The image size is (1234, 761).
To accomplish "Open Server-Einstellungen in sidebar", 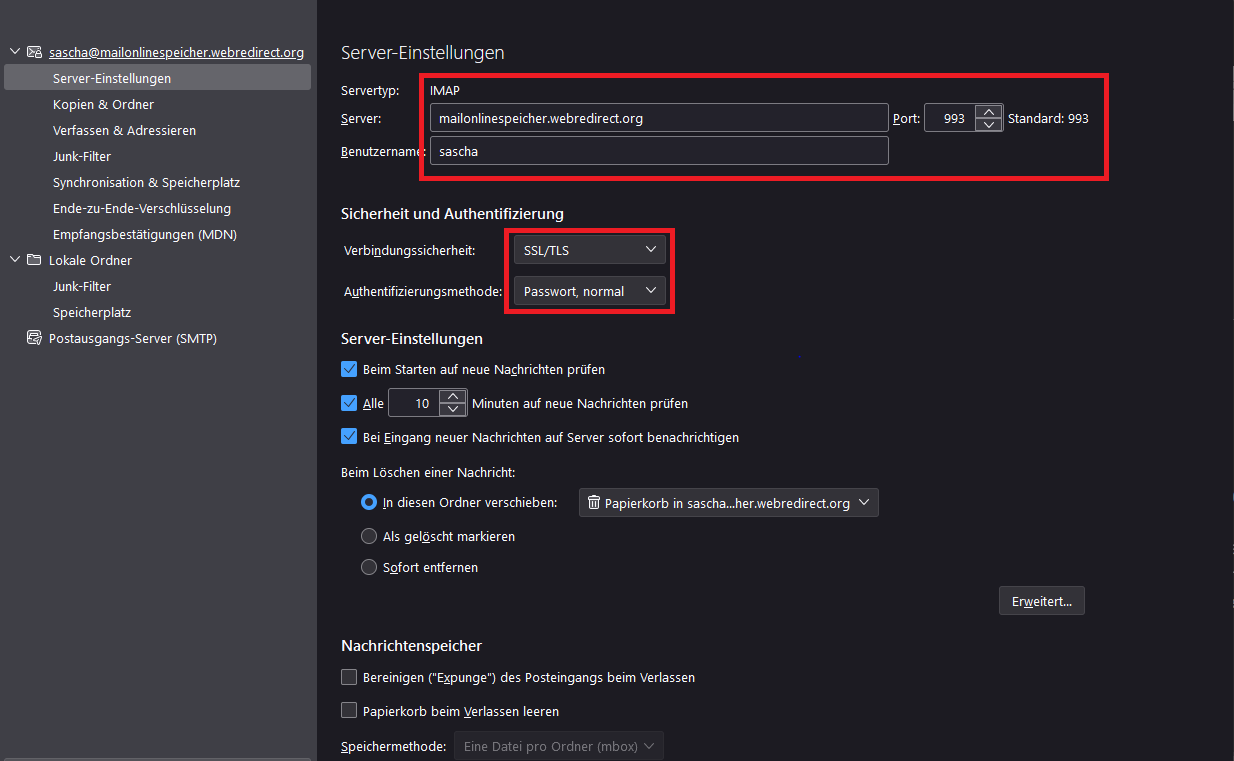I will point(157,78).
